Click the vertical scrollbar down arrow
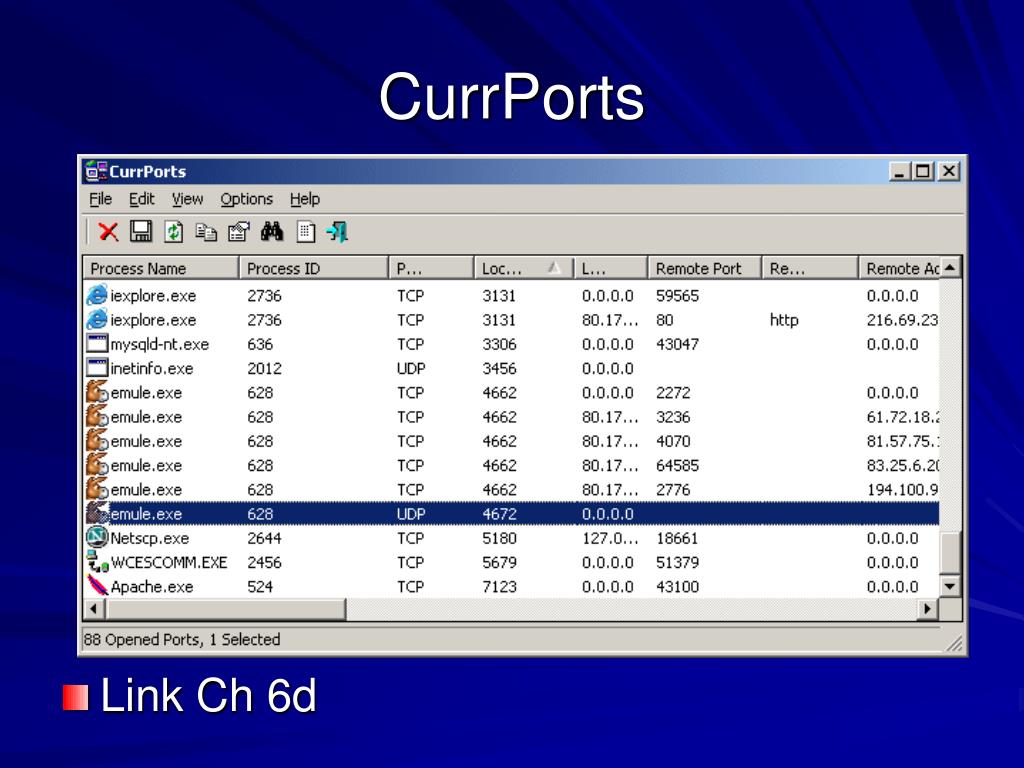Viewport: 1024px width, 768px height. (950, 586)
